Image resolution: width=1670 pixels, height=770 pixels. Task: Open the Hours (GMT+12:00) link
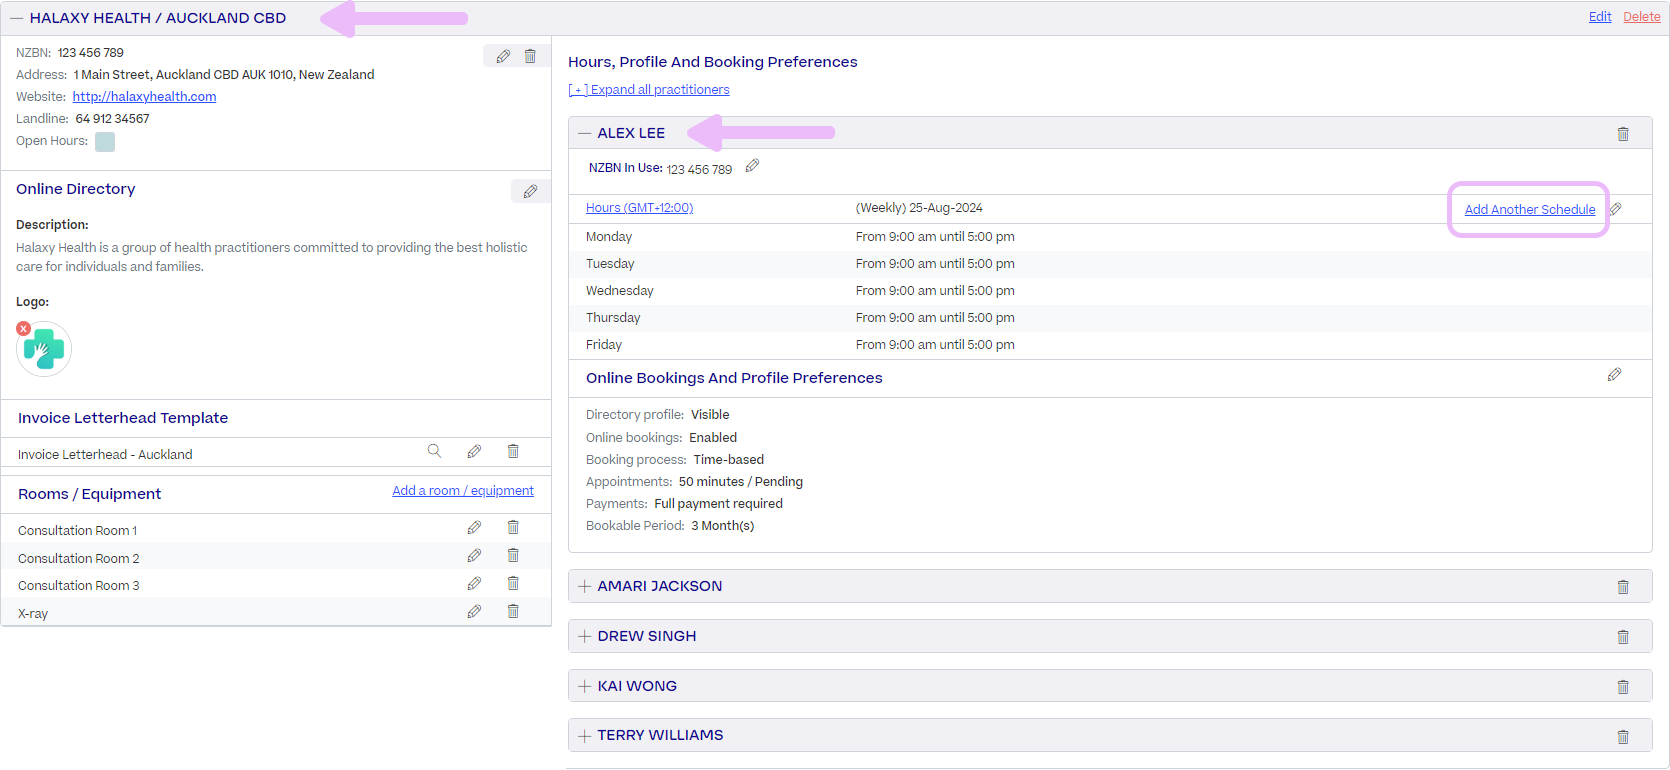point(639,208)
